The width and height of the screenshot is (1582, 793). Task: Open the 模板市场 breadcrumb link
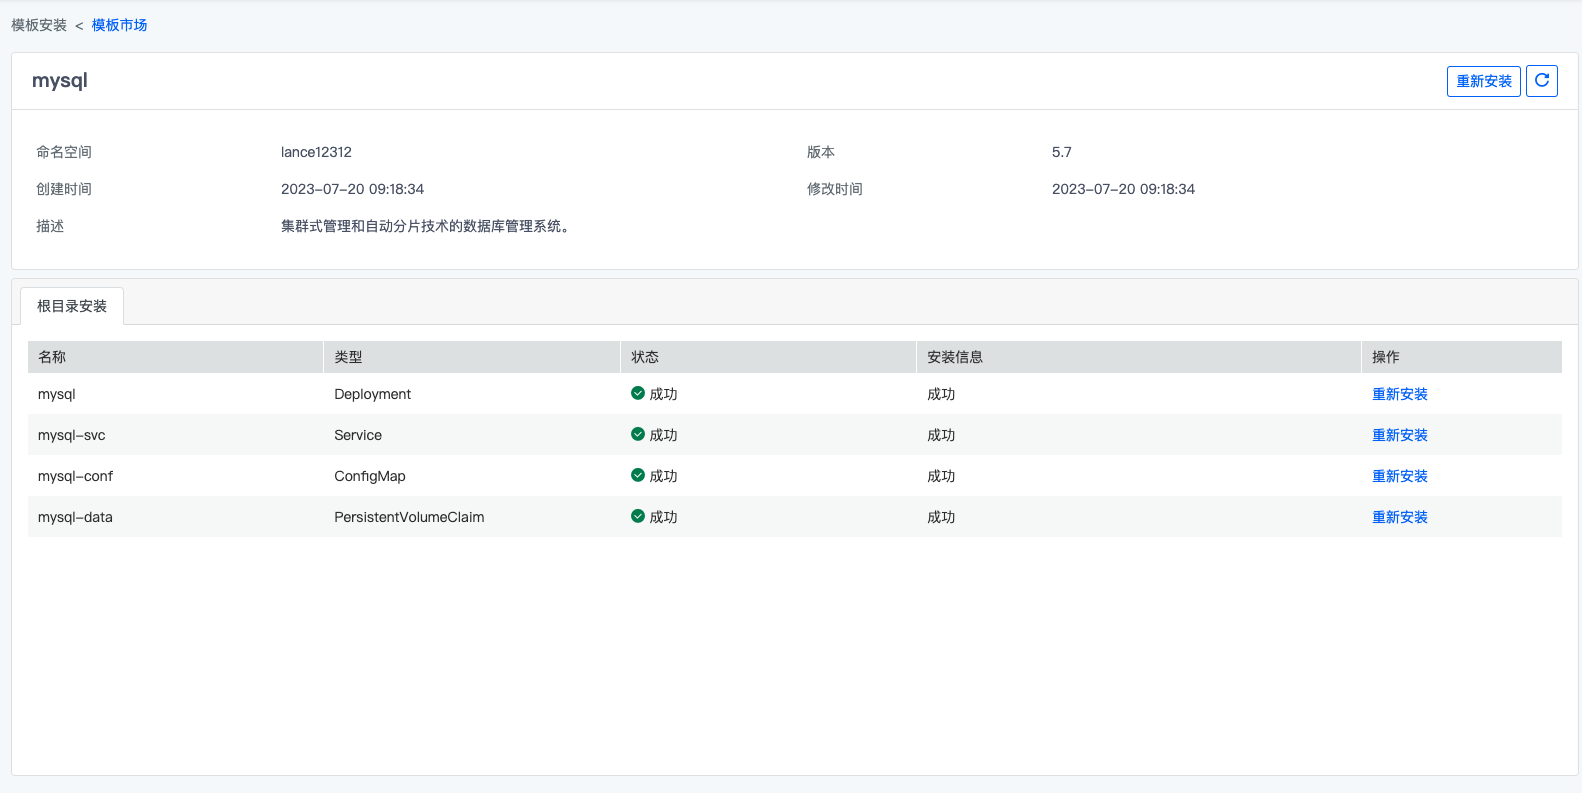pyautogui.click(x=119, y=25)
